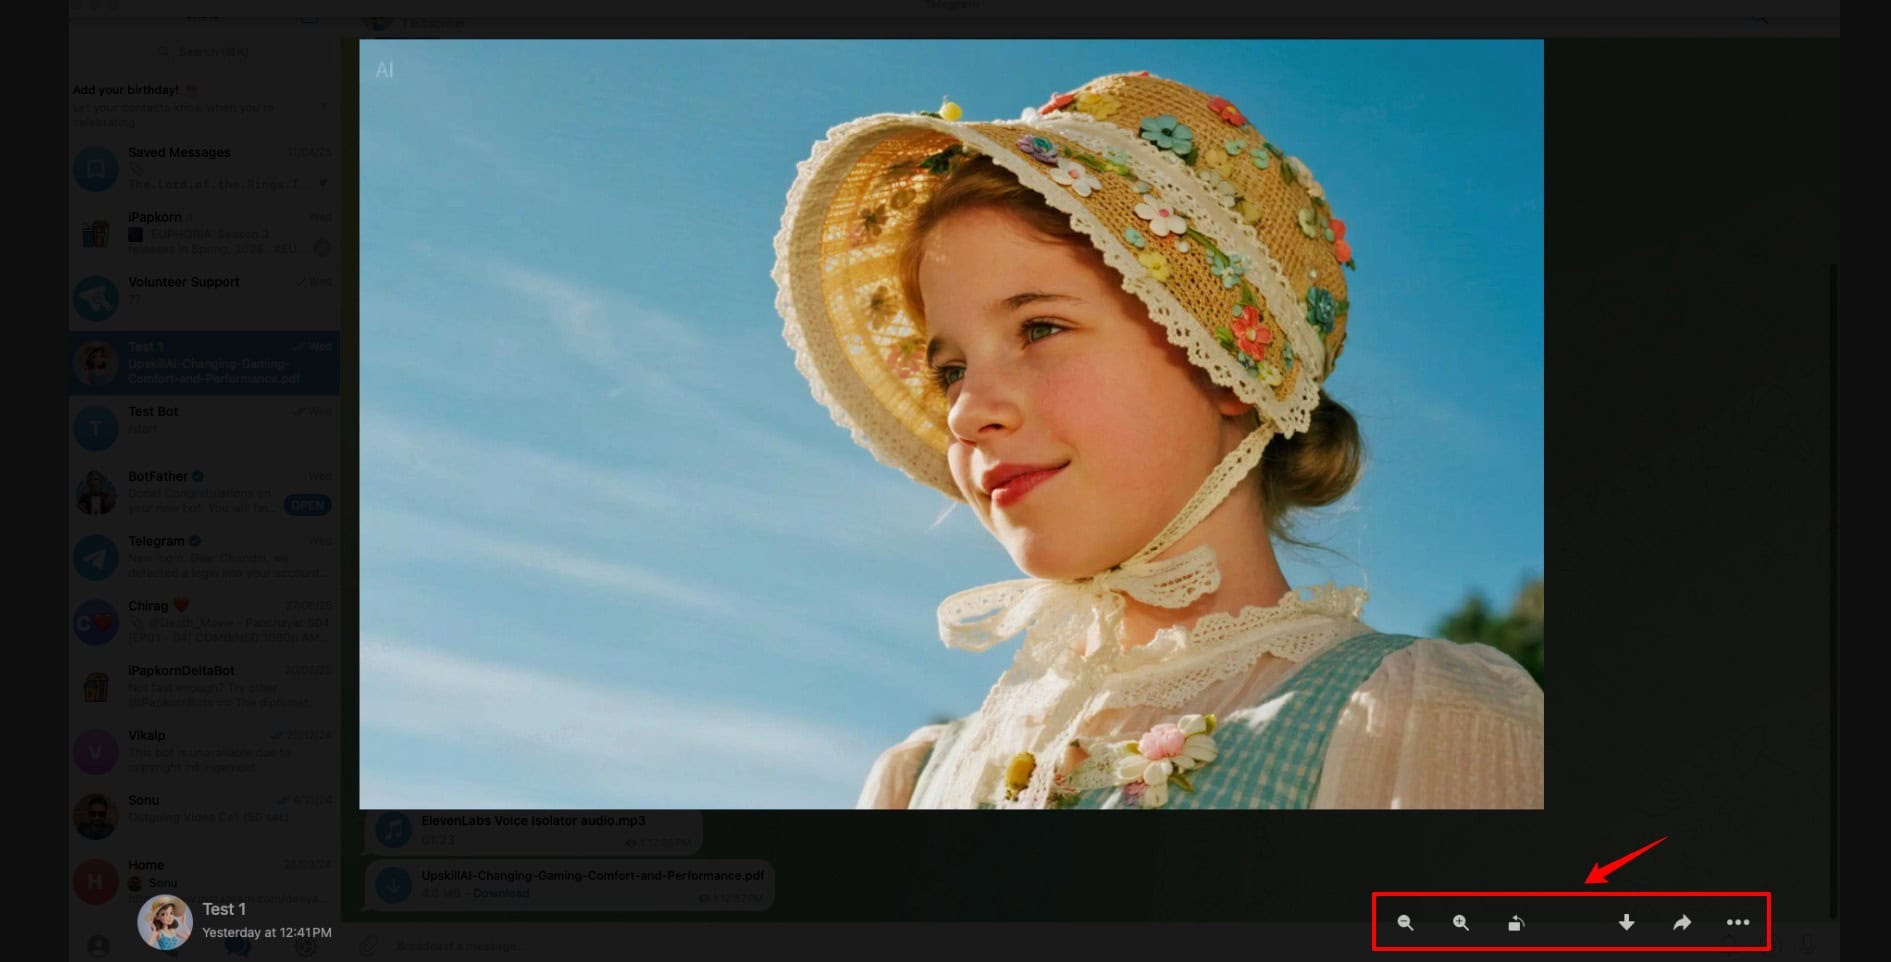This screenshot has width=1891, height=962.
Task: Open the Test Bot chat
Action: [x=204, y=427]
